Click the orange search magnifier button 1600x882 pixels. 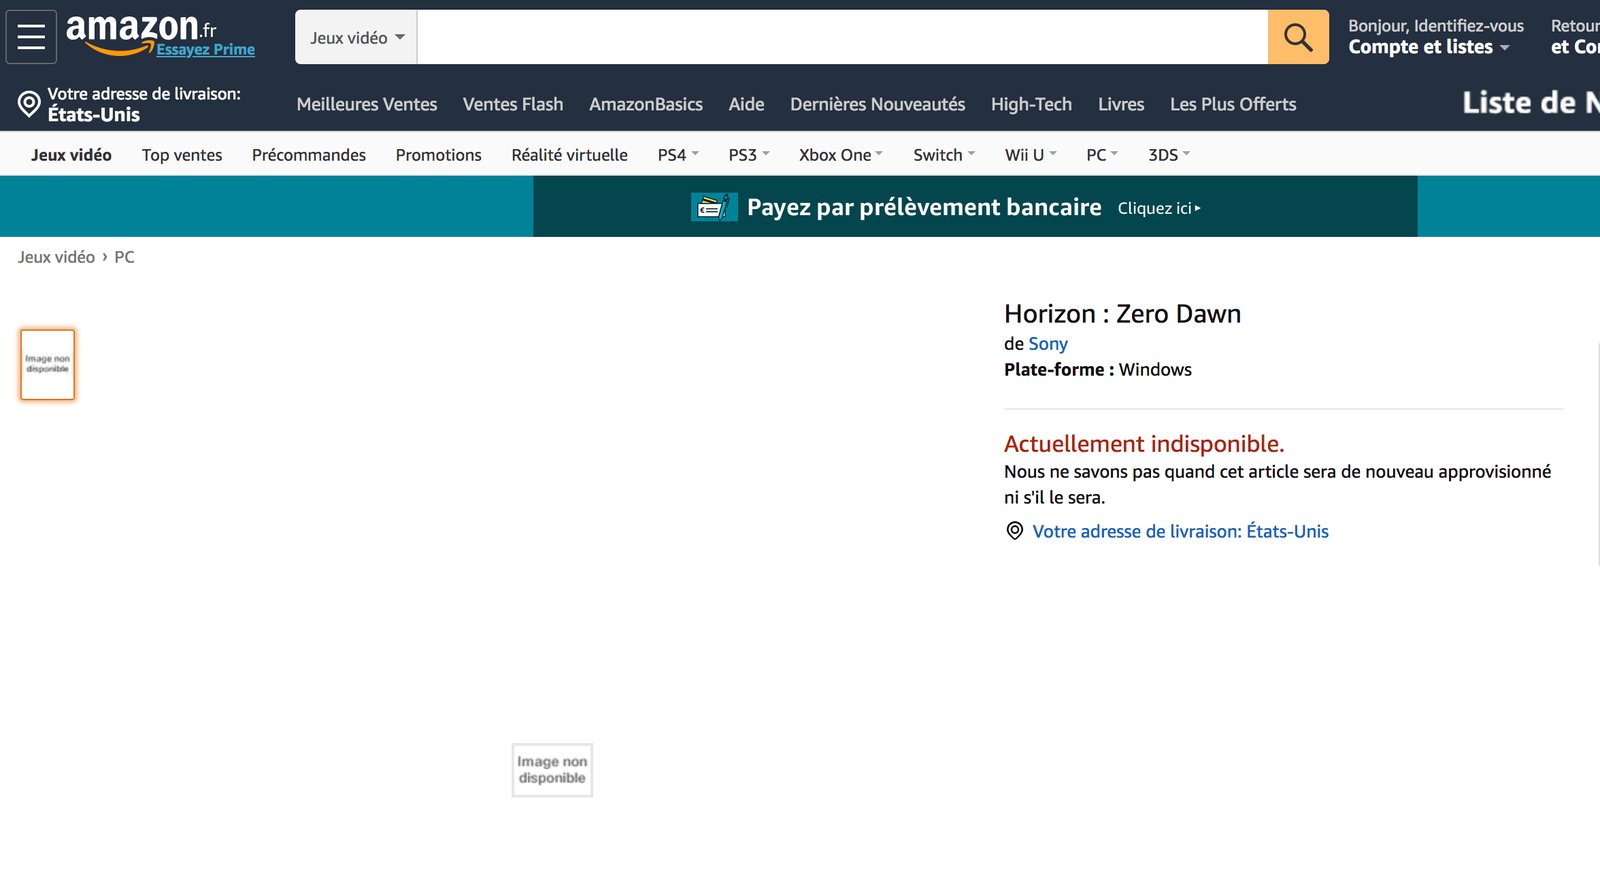point(1297,37)
